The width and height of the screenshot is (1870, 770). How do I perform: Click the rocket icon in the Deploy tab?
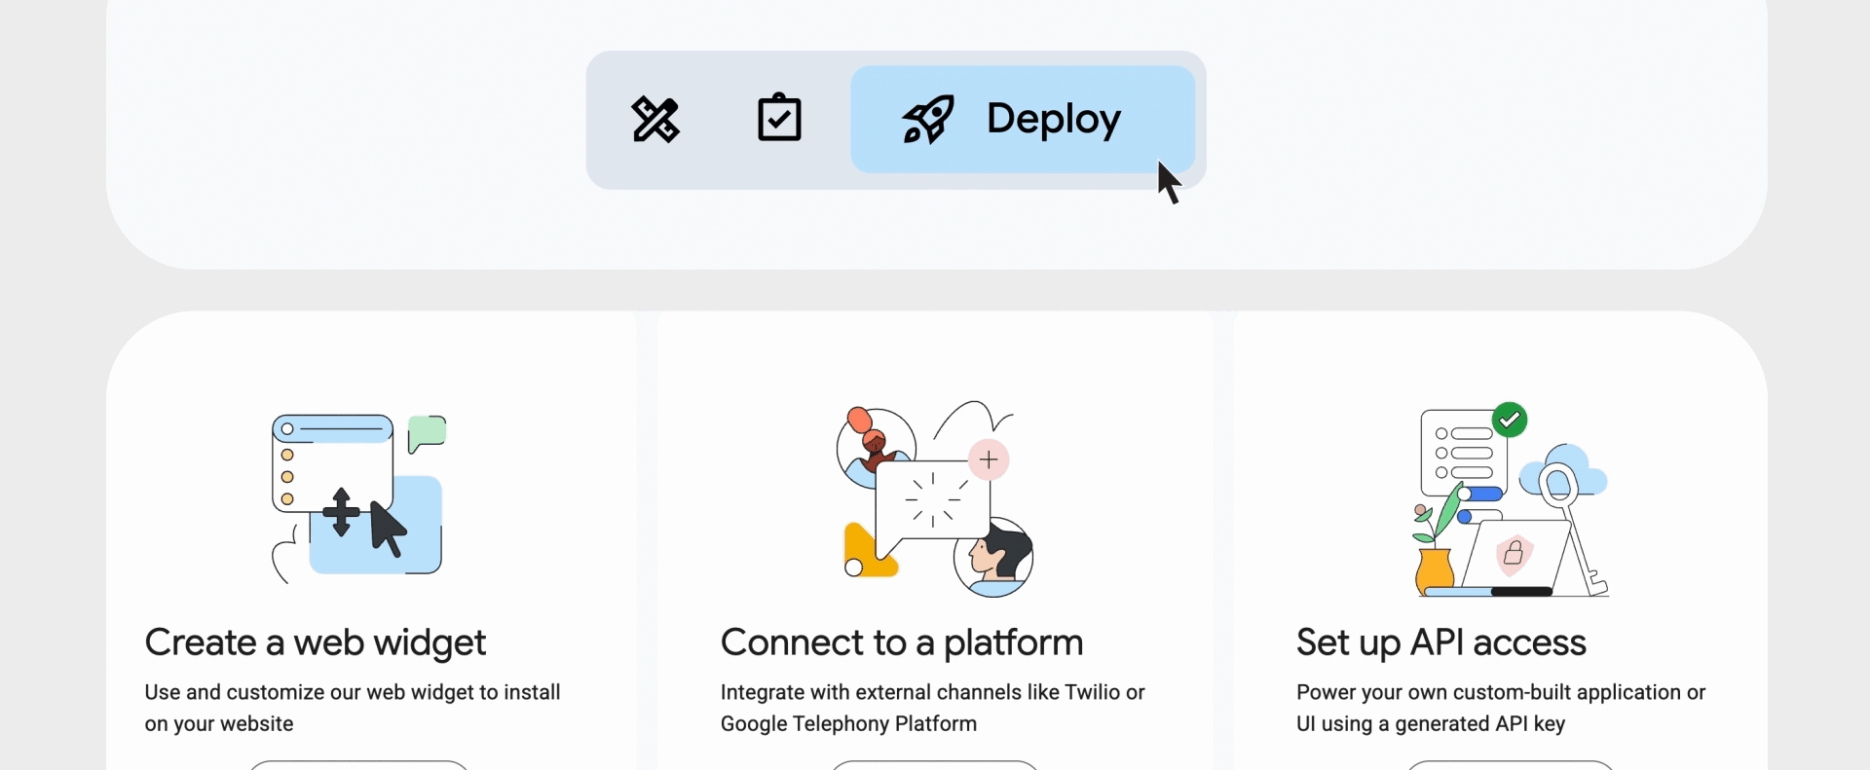coord(928,120)
